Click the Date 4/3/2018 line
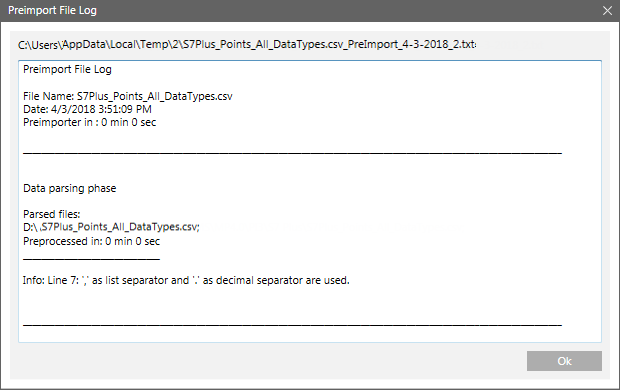620x390 pixels. click(x=87, y=109)
